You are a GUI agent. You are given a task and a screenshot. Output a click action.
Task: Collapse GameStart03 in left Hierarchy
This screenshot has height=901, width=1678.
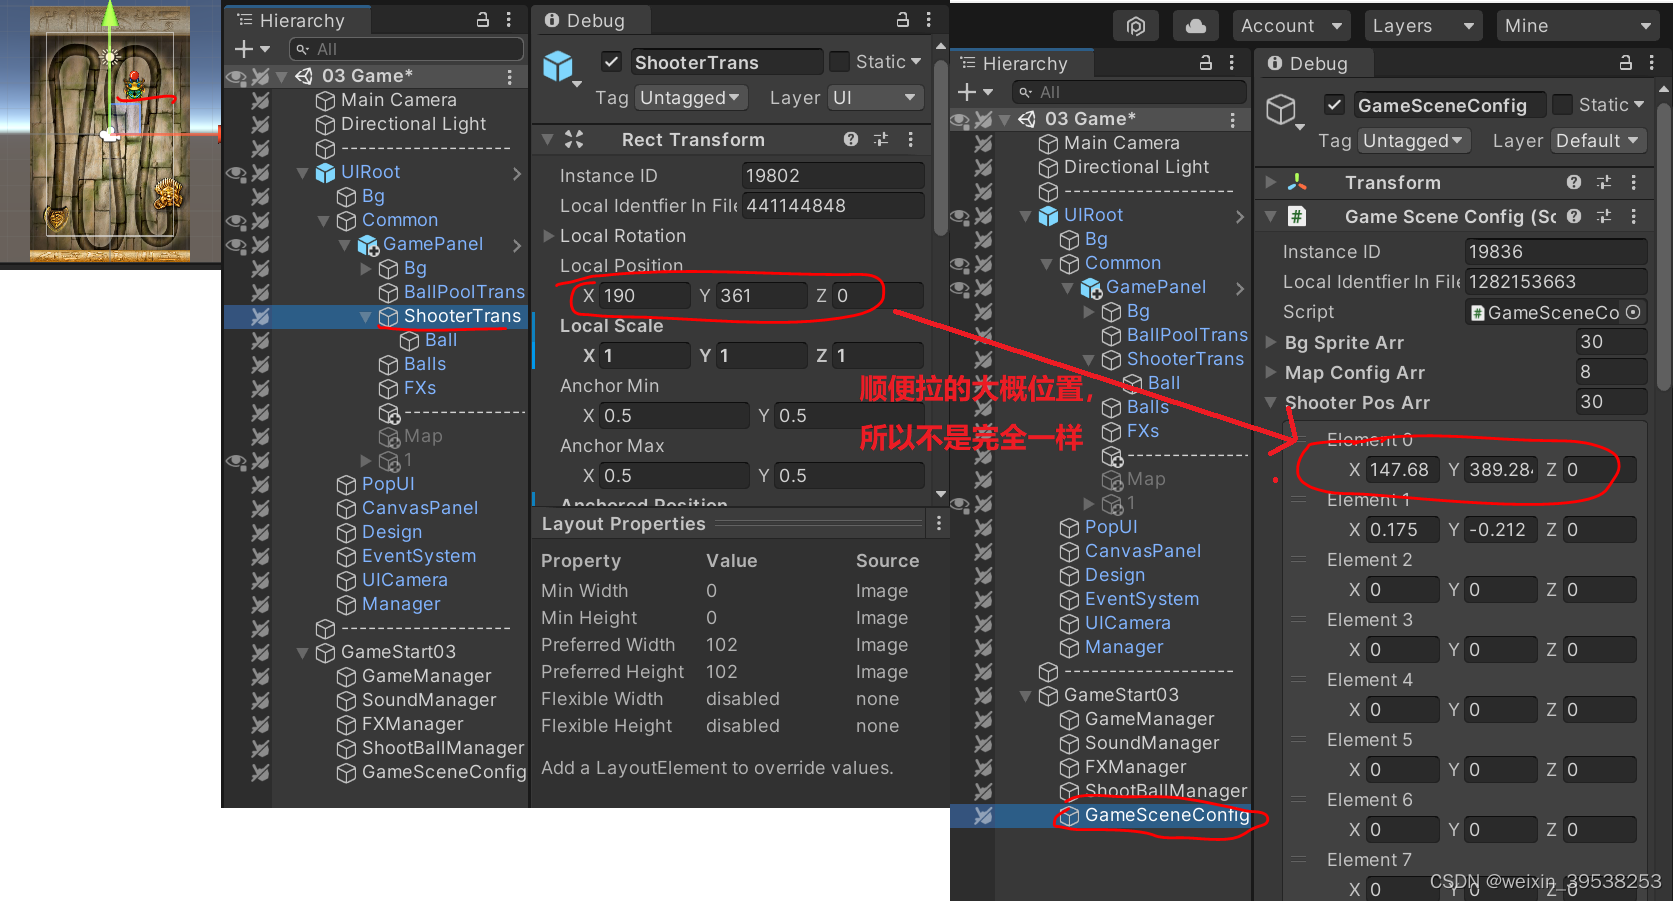[302, 652]
